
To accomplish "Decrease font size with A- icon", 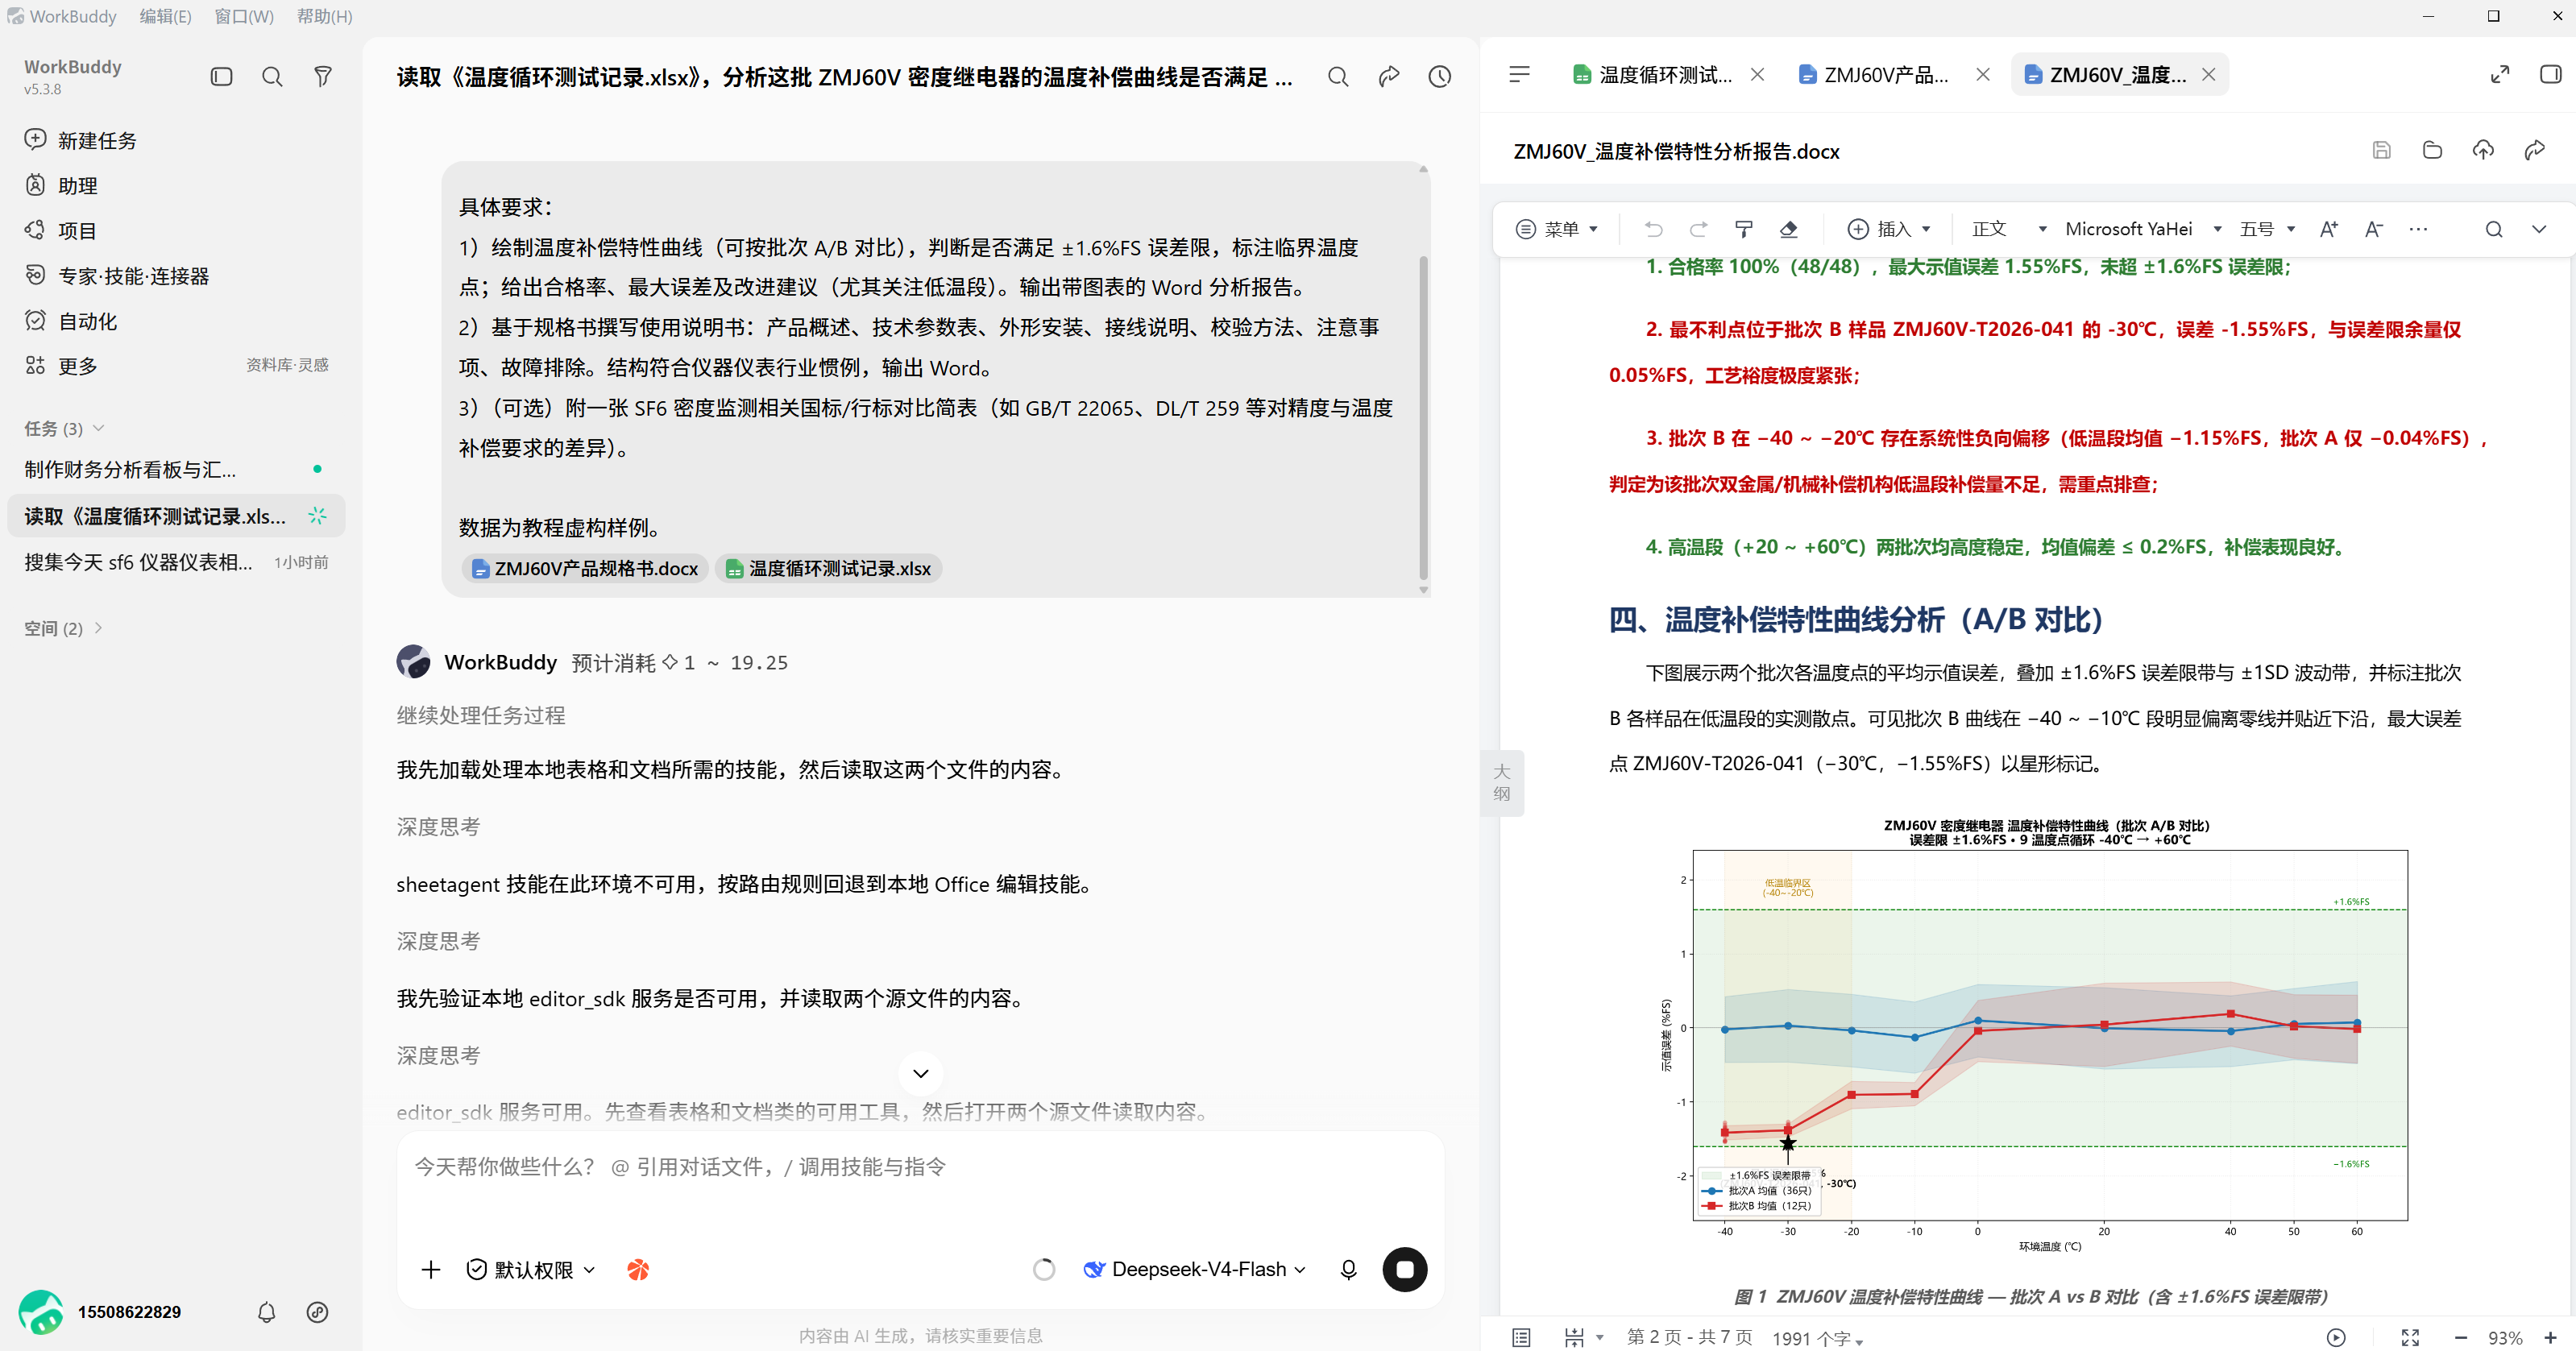I will (2373, 229).
